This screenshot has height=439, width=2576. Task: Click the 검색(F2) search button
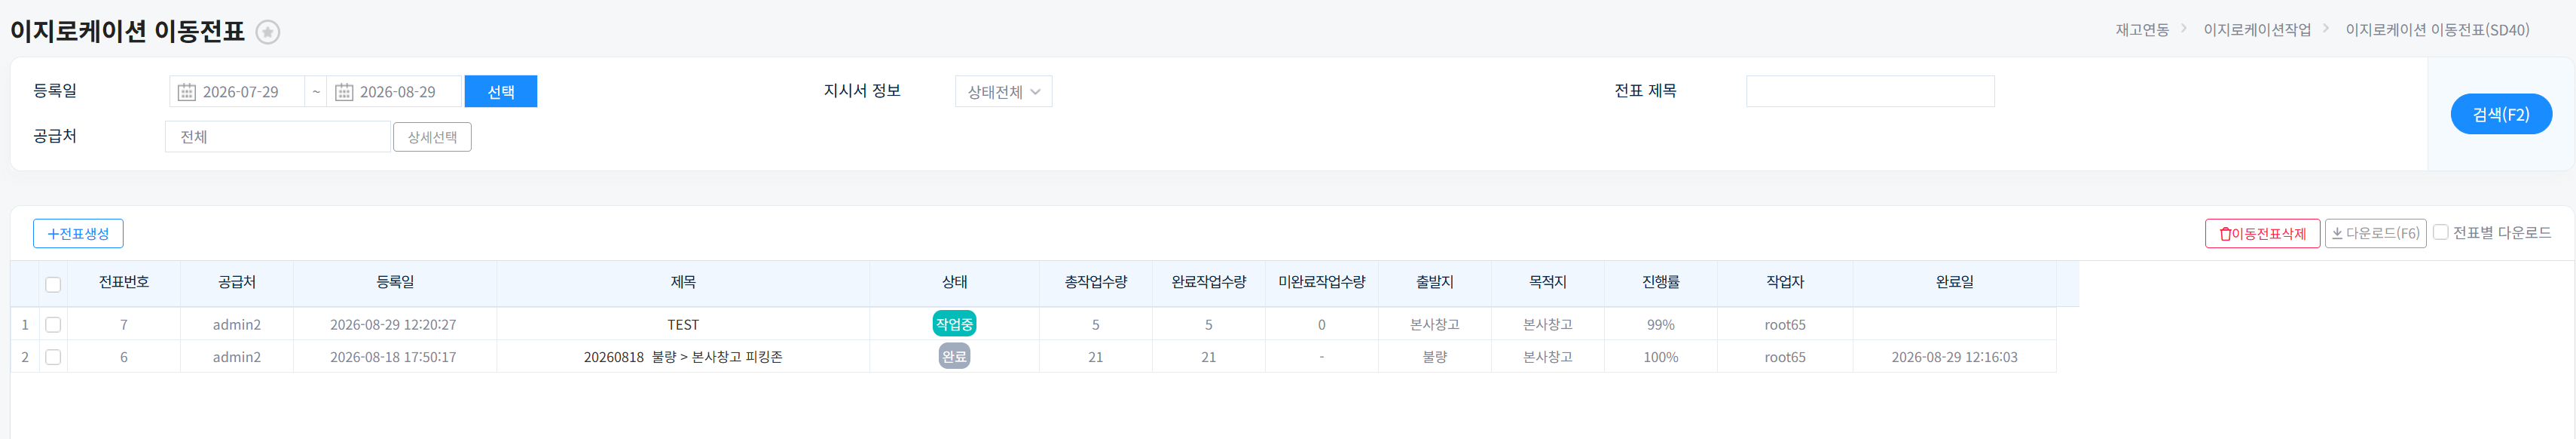2501,114
